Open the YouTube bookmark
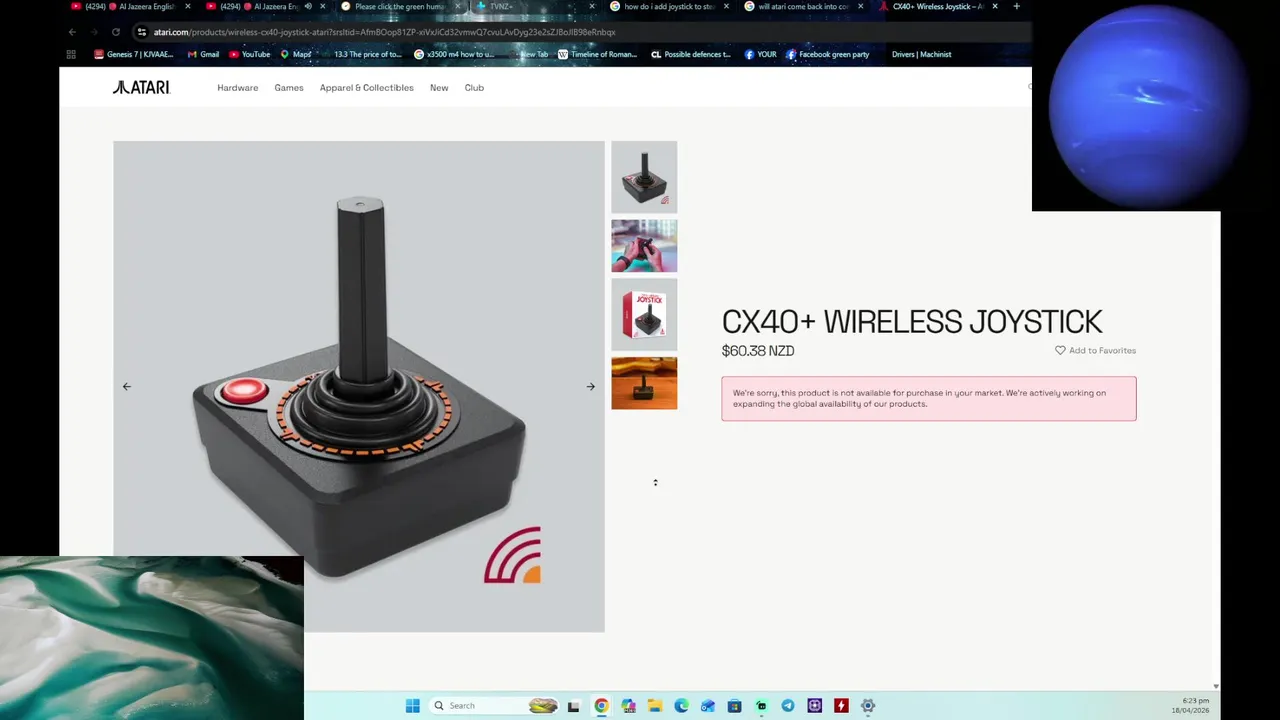1280x720 pixels. [250, 55]
